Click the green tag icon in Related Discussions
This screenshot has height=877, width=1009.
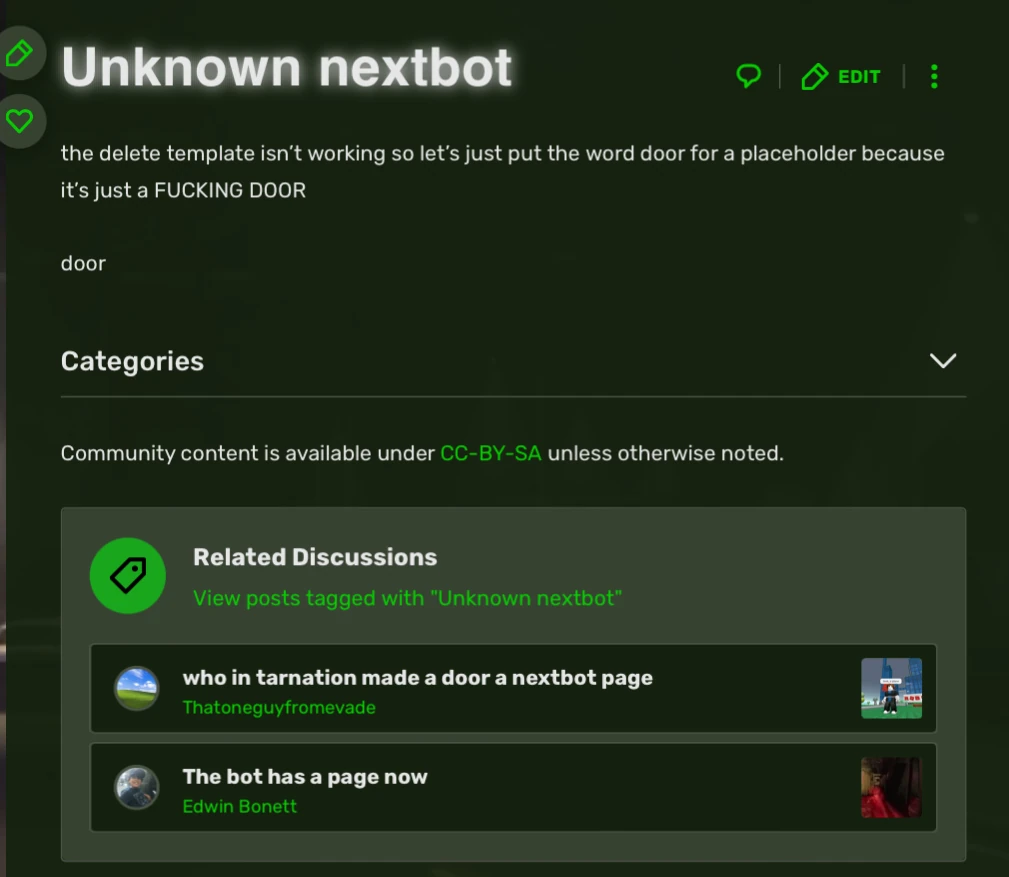tap(127, 576)
